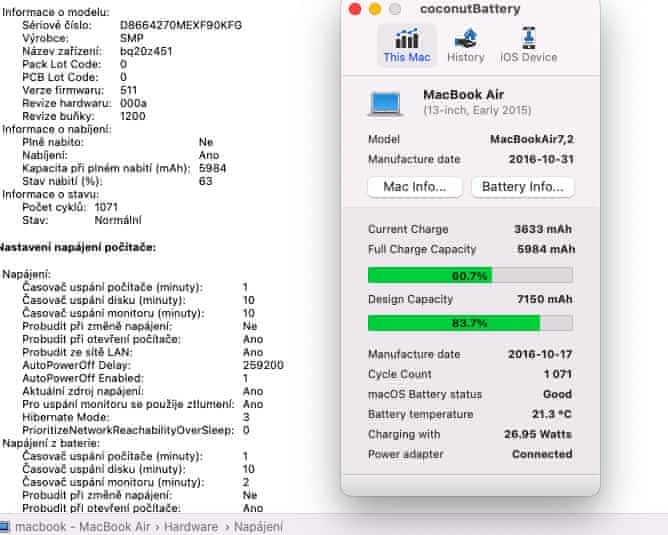Select 'macbook – MacBook Air' in path bar
Screen dimensions: 668x535
click(x=83, y=527)
